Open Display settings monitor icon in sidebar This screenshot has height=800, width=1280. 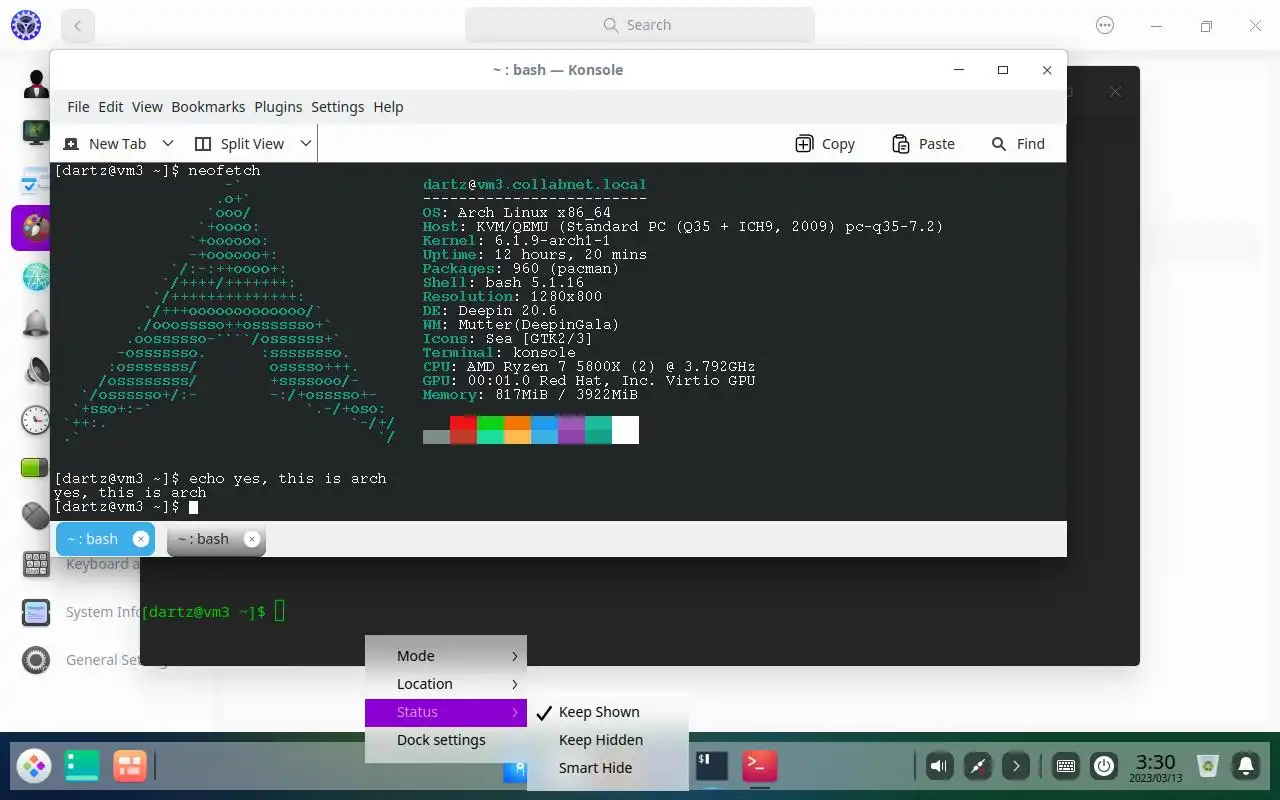pyautogui.click(x=36, y=132)
